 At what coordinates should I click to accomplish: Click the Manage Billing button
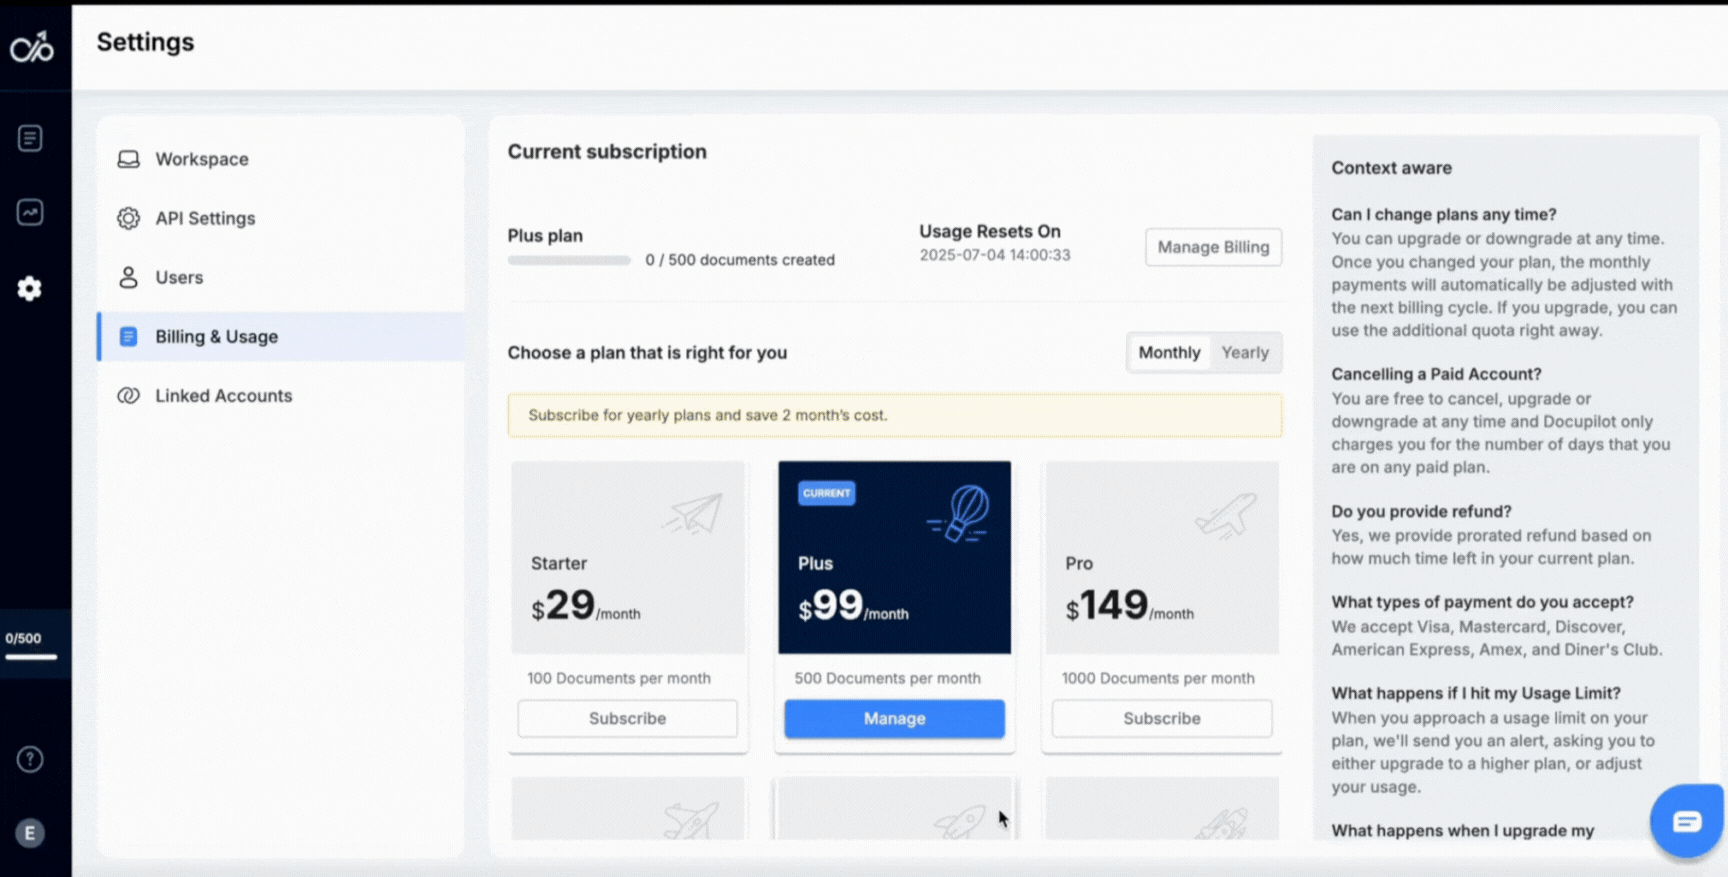[x=1212, y=247]
